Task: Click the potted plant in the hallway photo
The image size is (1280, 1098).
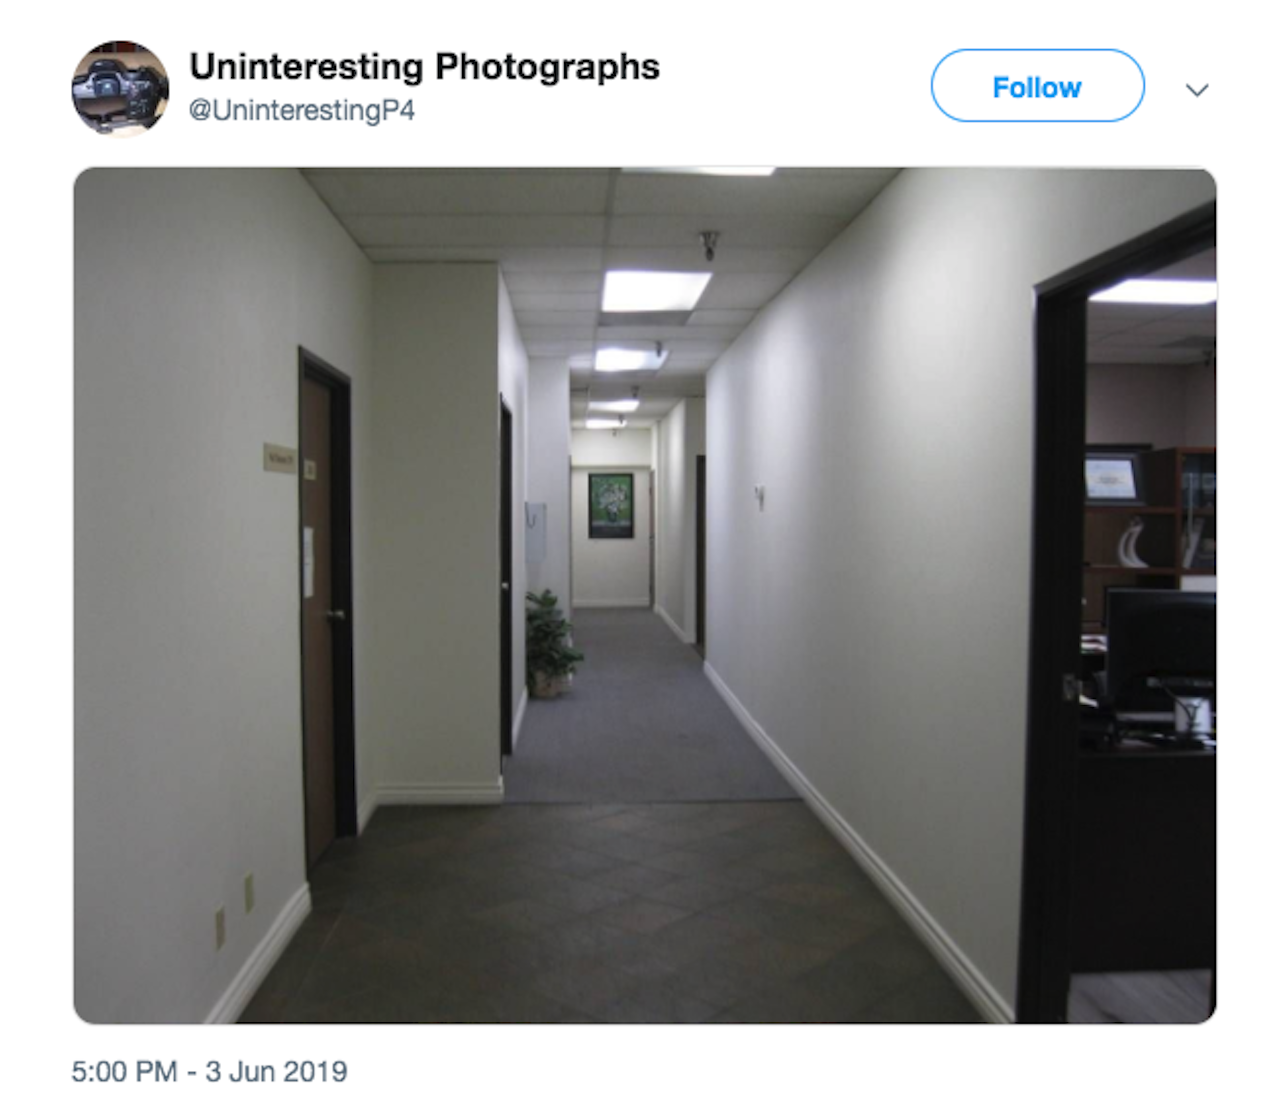Action: tap(551, 642)
